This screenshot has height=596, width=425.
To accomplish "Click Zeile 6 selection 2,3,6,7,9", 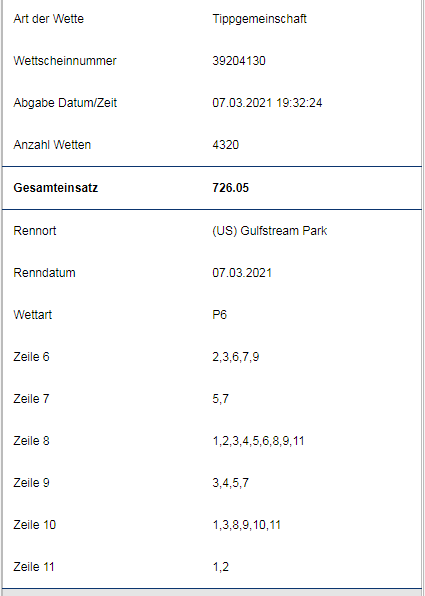I will coord(236,357).
